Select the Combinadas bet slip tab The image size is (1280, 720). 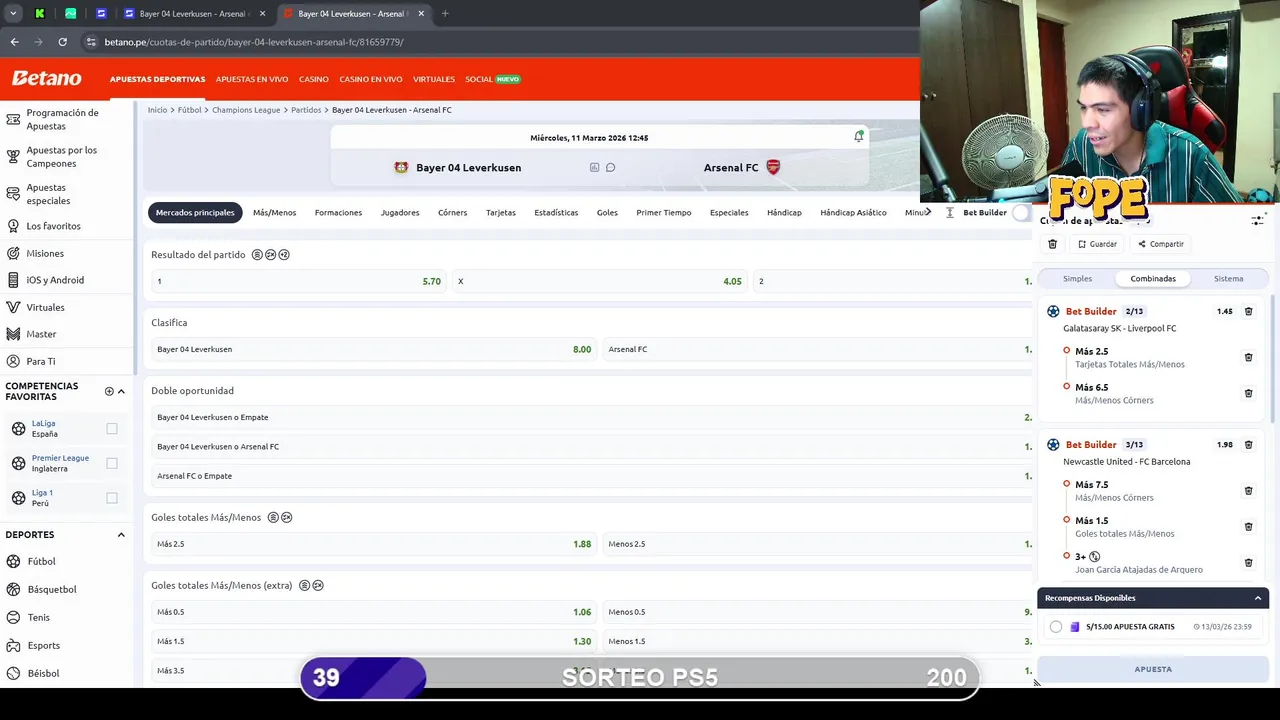coord(1153,279)
